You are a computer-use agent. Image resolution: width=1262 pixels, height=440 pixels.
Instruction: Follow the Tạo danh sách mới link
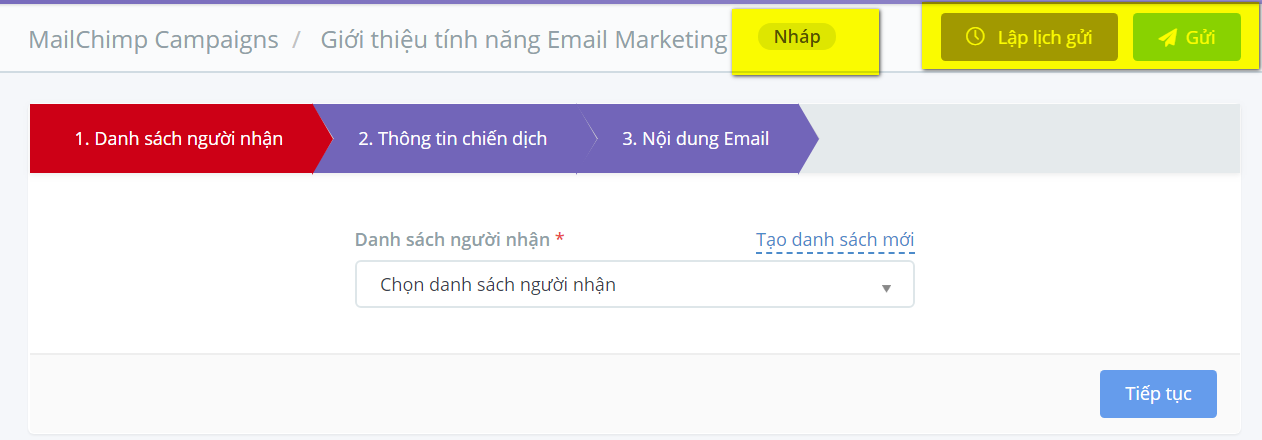835,240
